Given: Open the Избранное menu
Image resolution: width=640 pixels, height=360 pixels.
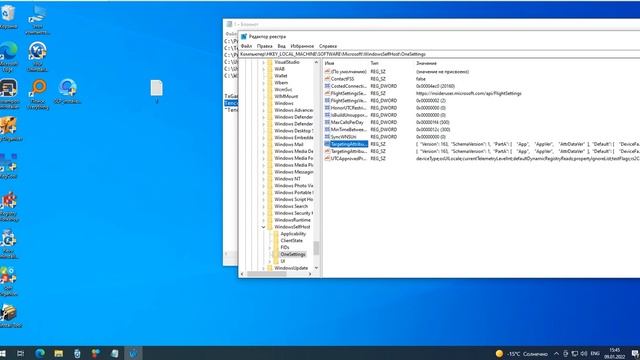Looking at the screenshot, I should [x=302, y=46].
